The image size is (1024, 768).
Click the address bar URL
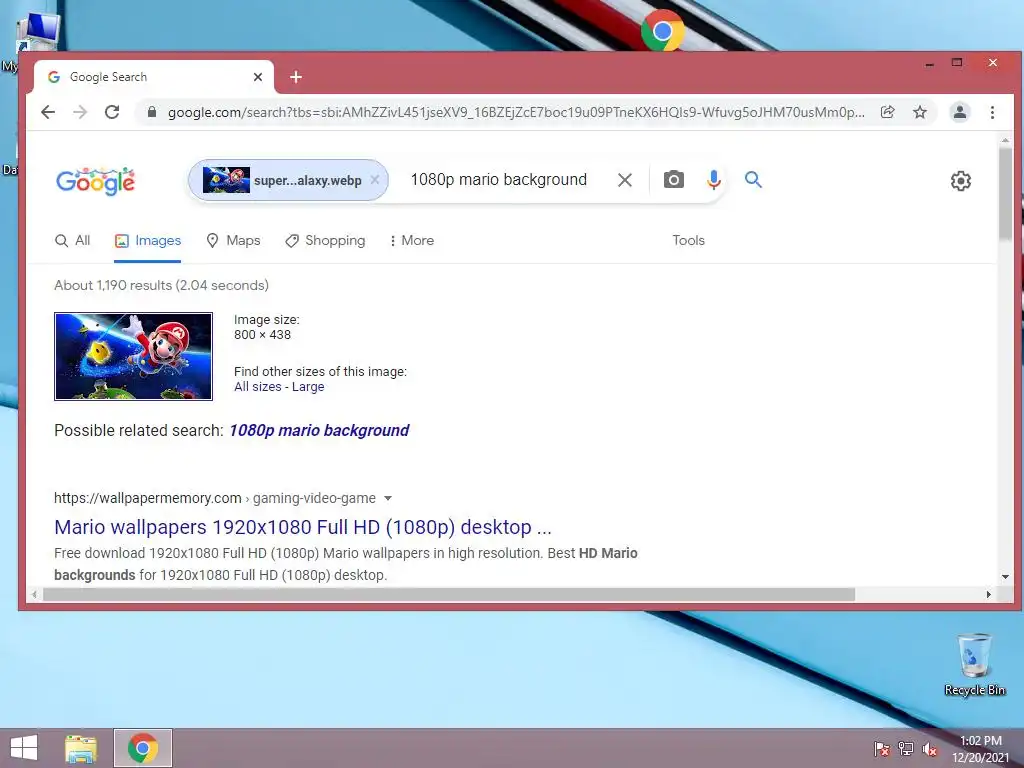click(x=516, y=112)
